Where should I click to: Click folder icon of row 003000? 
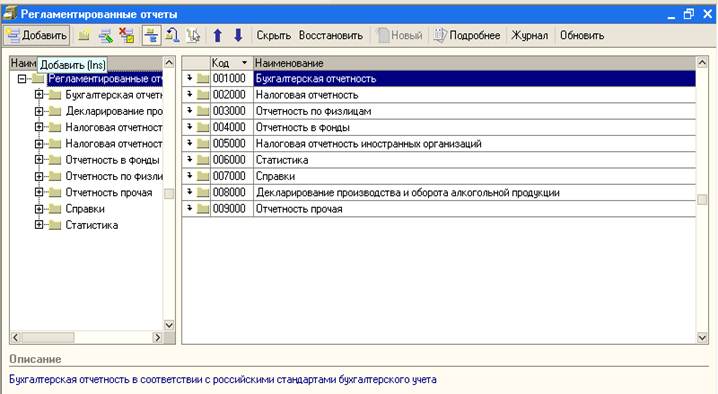[x=203, y=111]
